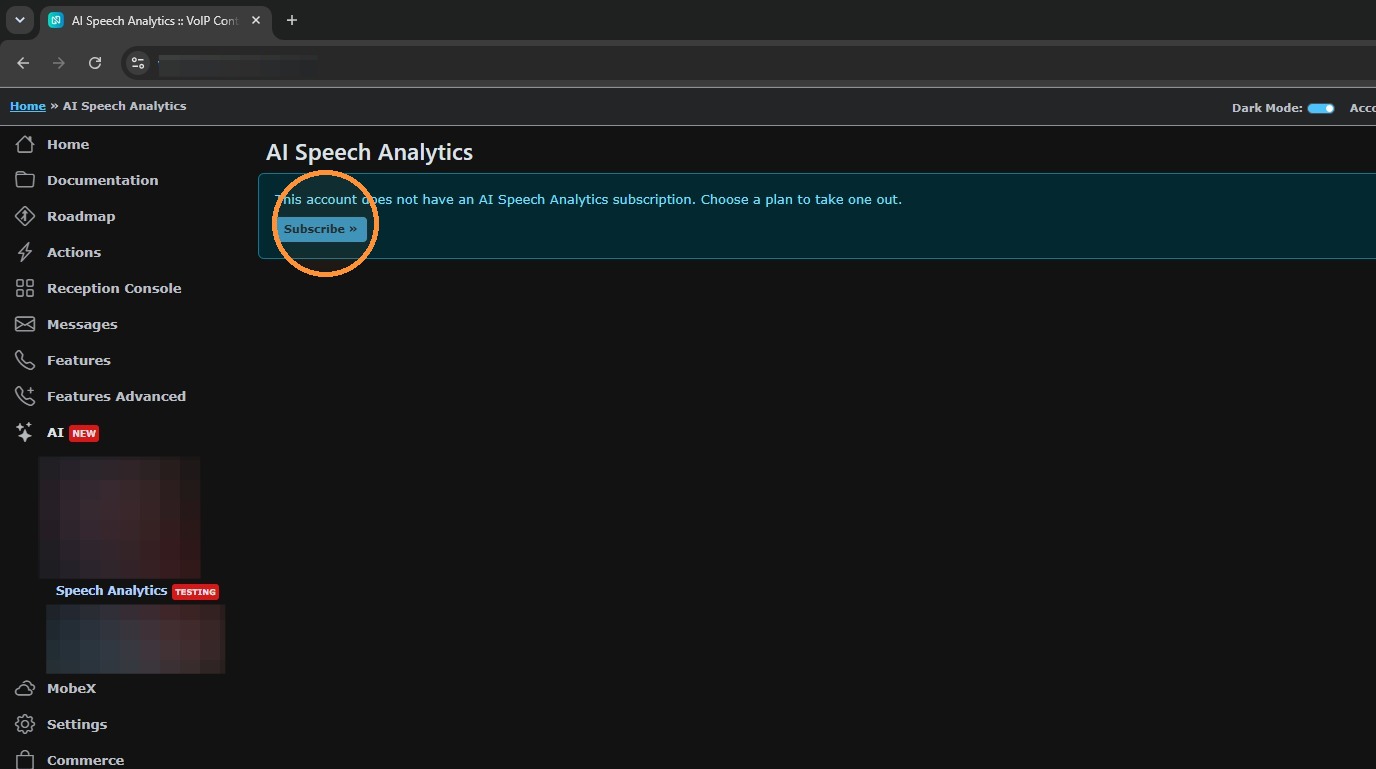This screenshot has width=1376, height=769.
Task: Open the AI sparkle icon
Action: click(25, 432)
